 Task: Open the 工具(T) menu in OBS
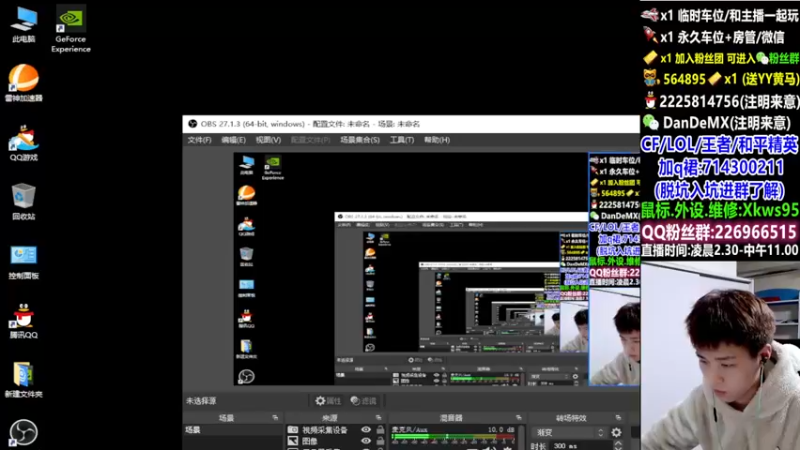(x=402, y=140)
